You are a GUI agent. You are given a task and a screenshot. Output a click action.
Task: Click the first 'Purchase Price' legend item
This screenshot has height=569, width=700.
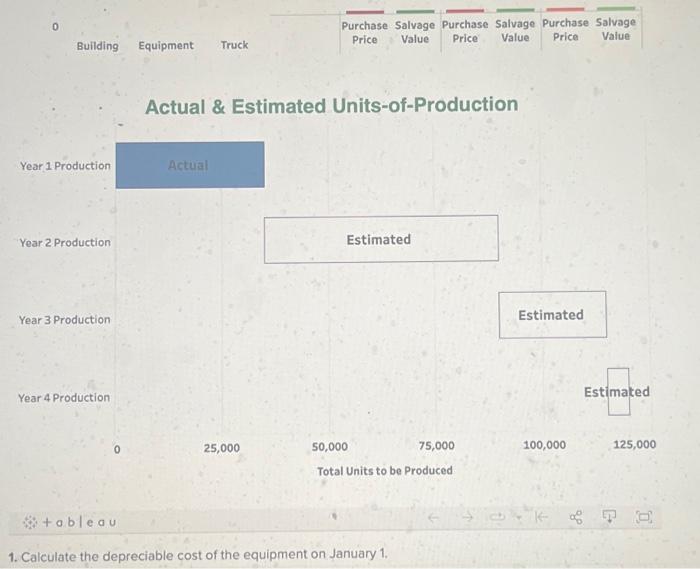[364, 32]
